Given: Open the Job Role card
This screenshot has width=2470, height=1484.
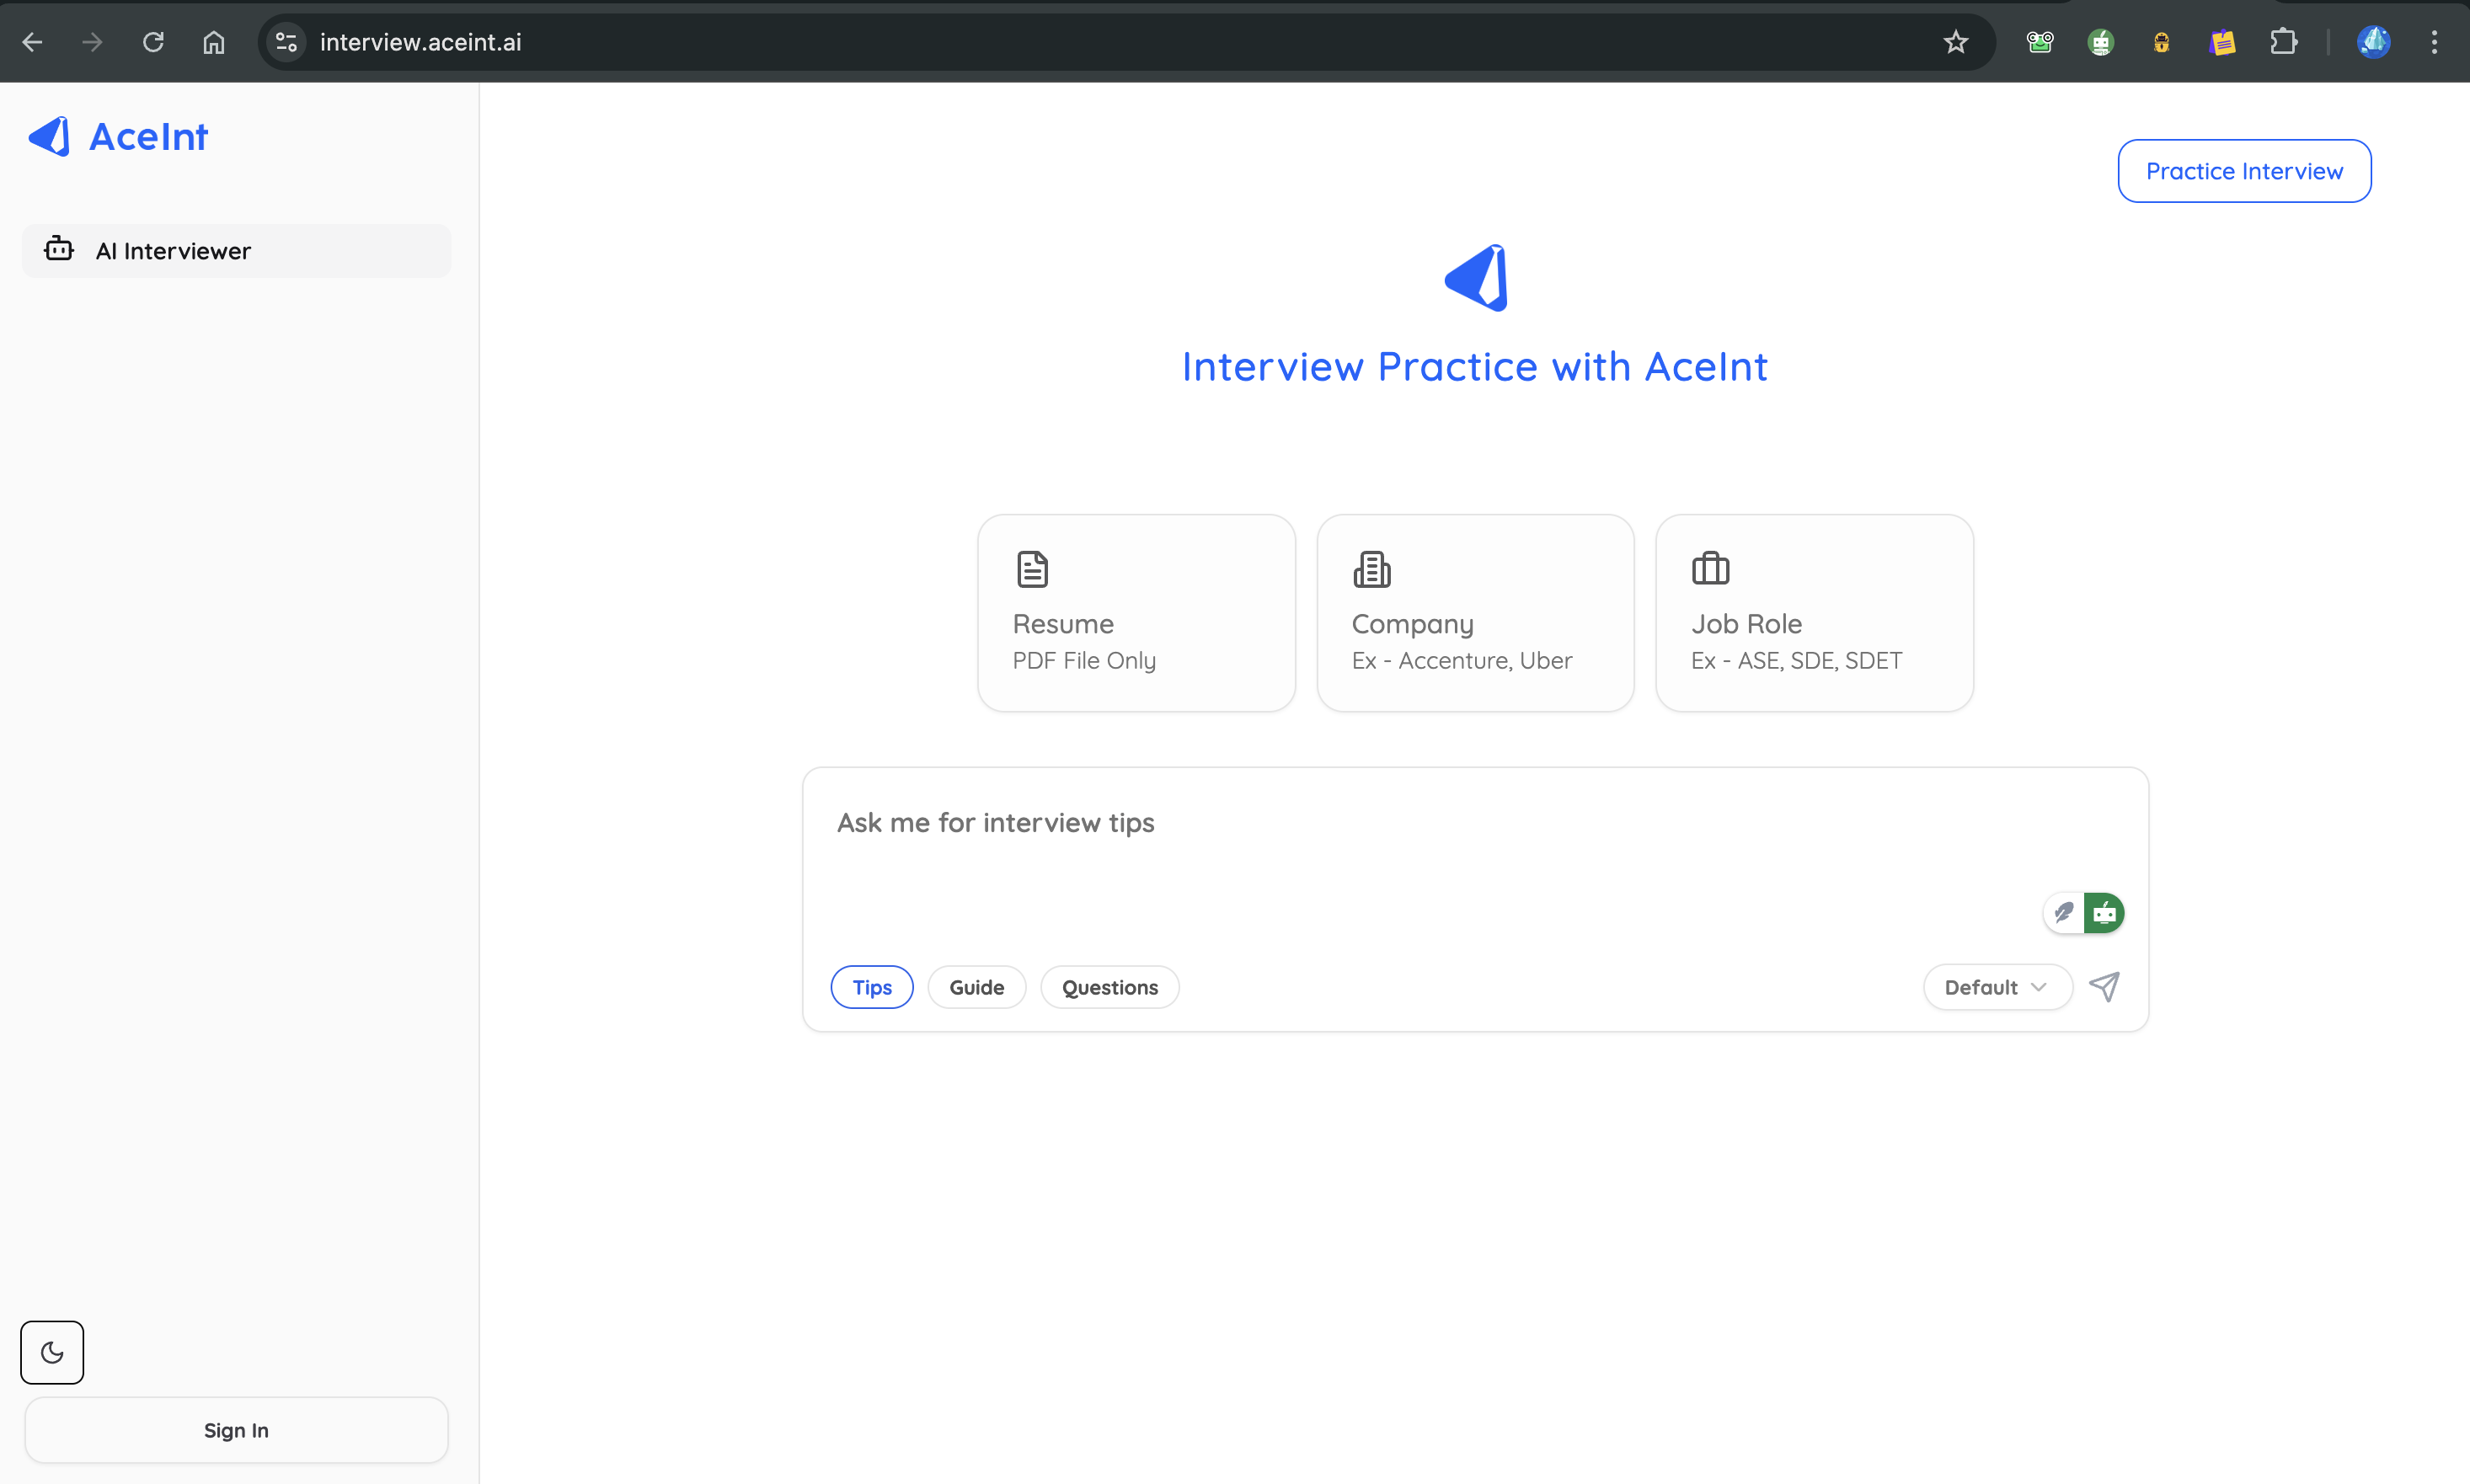Looking at the screenshot, I should pos(1814,613).
